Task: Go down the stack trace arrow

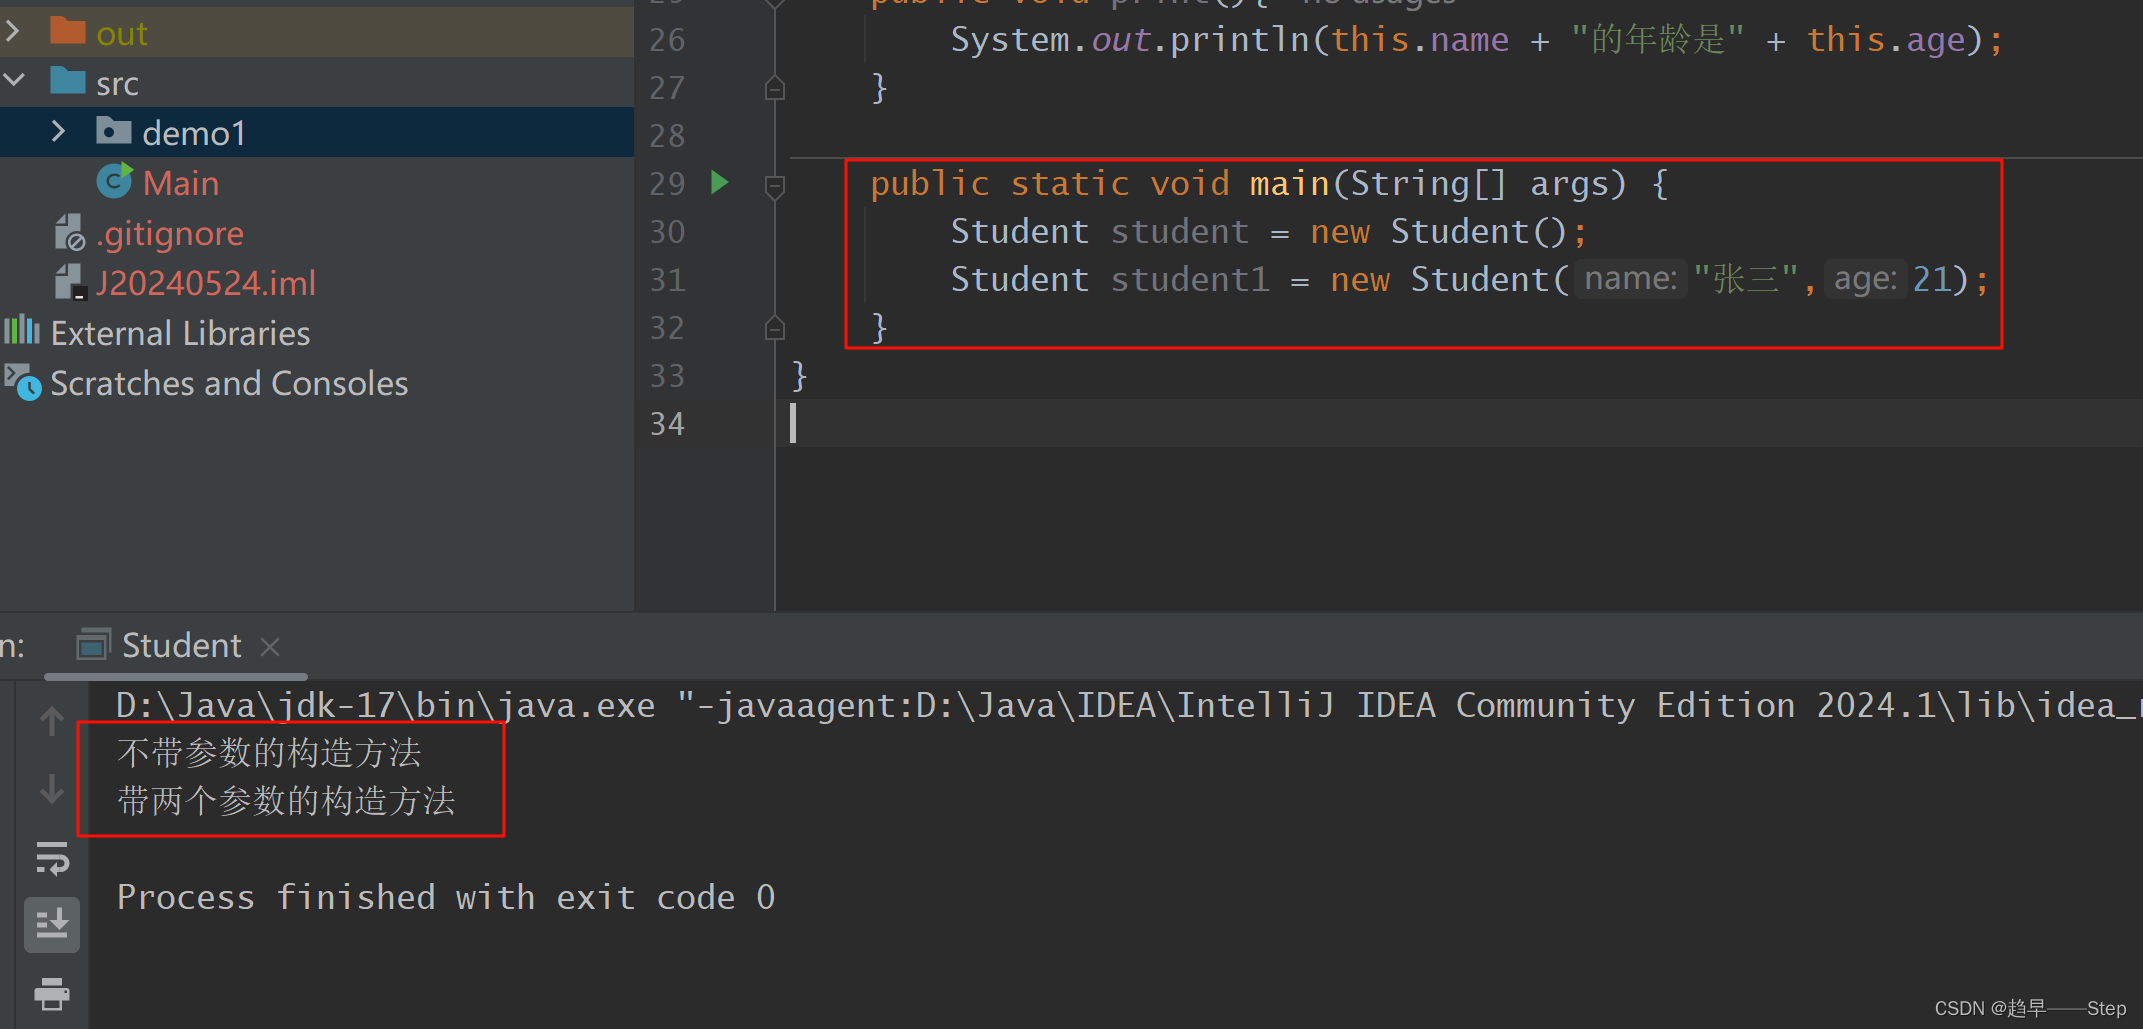Action: tap(52, 788)
